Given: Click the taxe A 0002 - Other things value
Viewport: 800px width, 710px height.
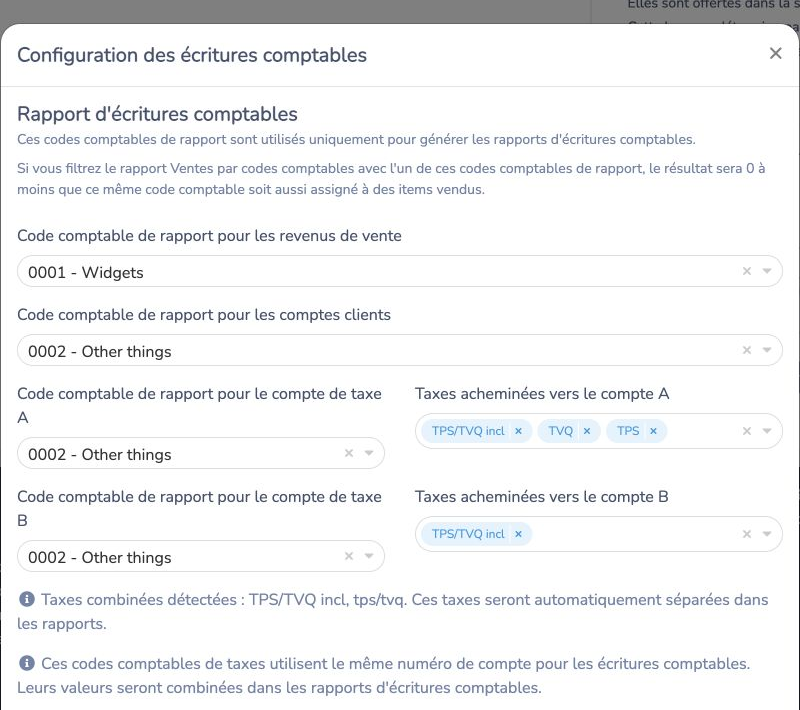Looking at the screenshot, I should pos(99,454).
